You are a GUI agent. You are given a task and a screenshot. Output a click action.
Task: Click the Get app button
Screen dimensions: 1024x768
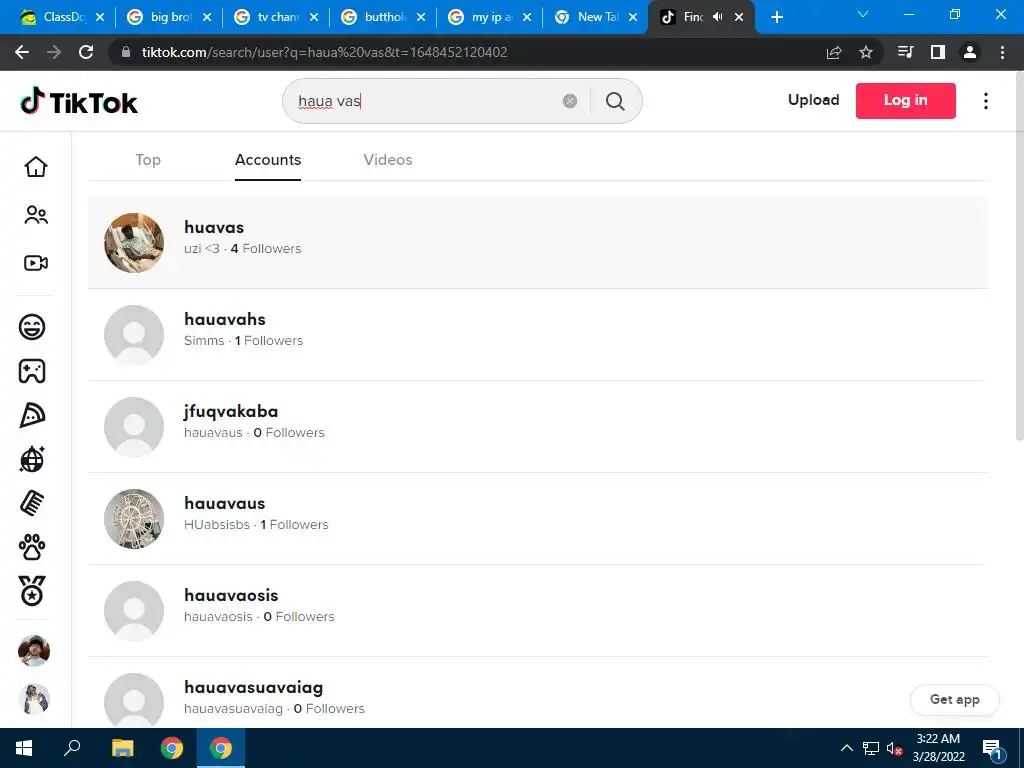(954, 699)
